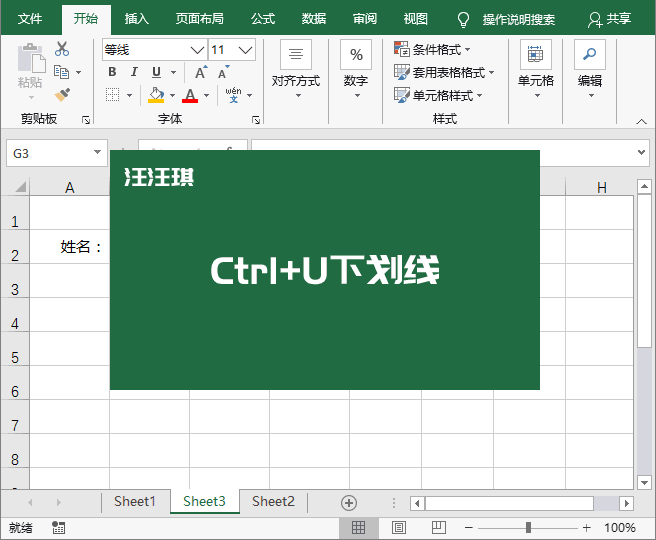Open 条件格式 conditional formatting
This screenshot has width=656, height=540.
(432, 49)
